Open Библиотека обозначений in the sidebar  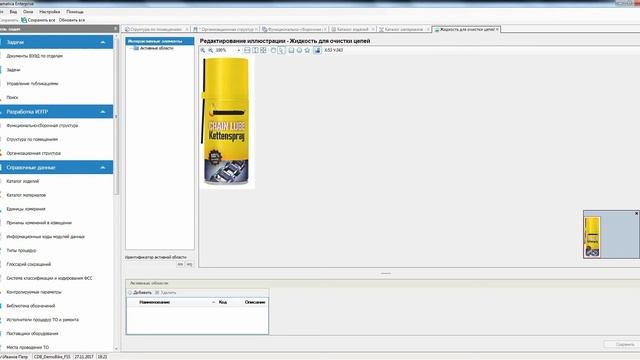tap(31, 306)
